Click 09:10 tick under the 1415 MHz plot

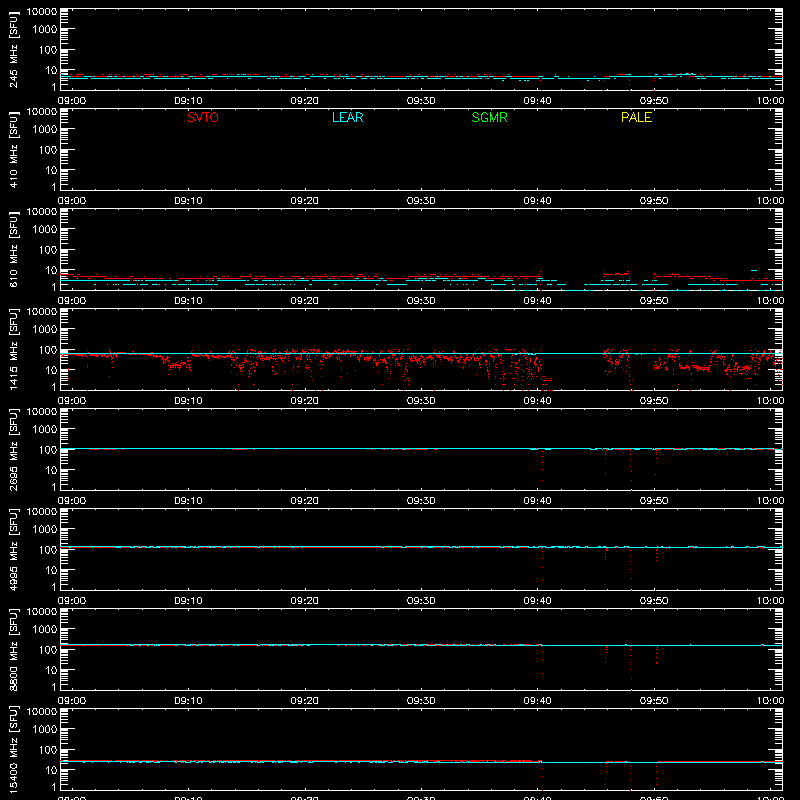pos(188,401)
